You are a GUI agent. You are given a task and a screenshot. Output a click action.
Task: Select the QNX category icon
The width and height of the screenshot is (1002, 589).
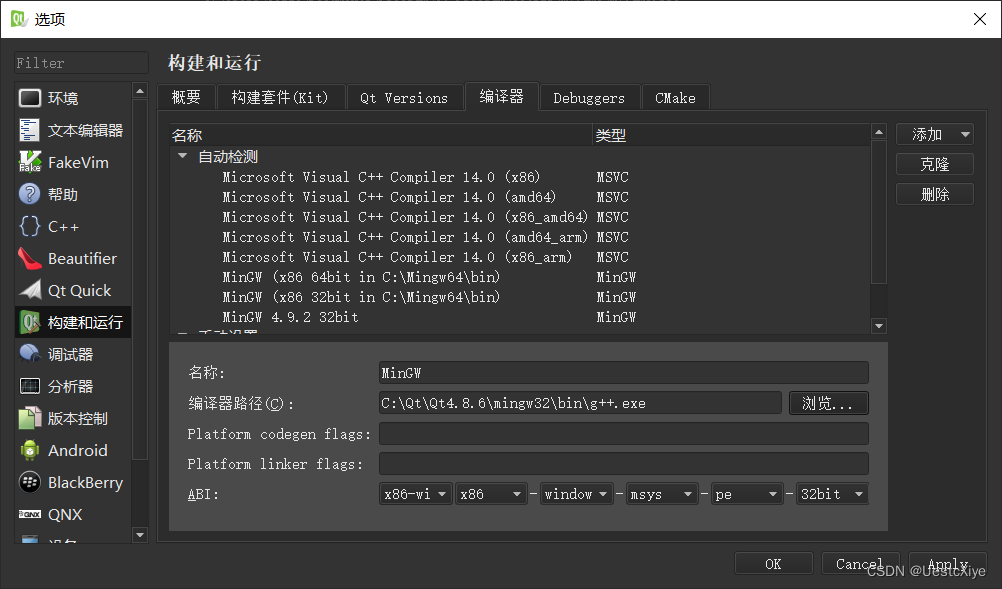tap(29, 514)
